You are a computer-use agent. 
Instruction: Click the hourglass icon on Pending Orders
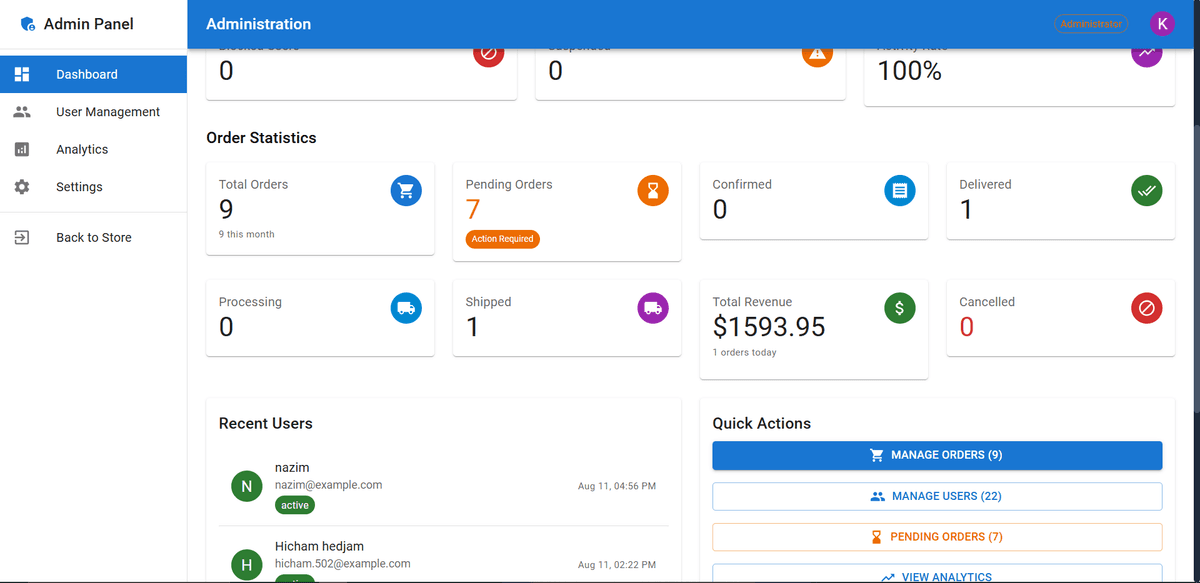653,190
